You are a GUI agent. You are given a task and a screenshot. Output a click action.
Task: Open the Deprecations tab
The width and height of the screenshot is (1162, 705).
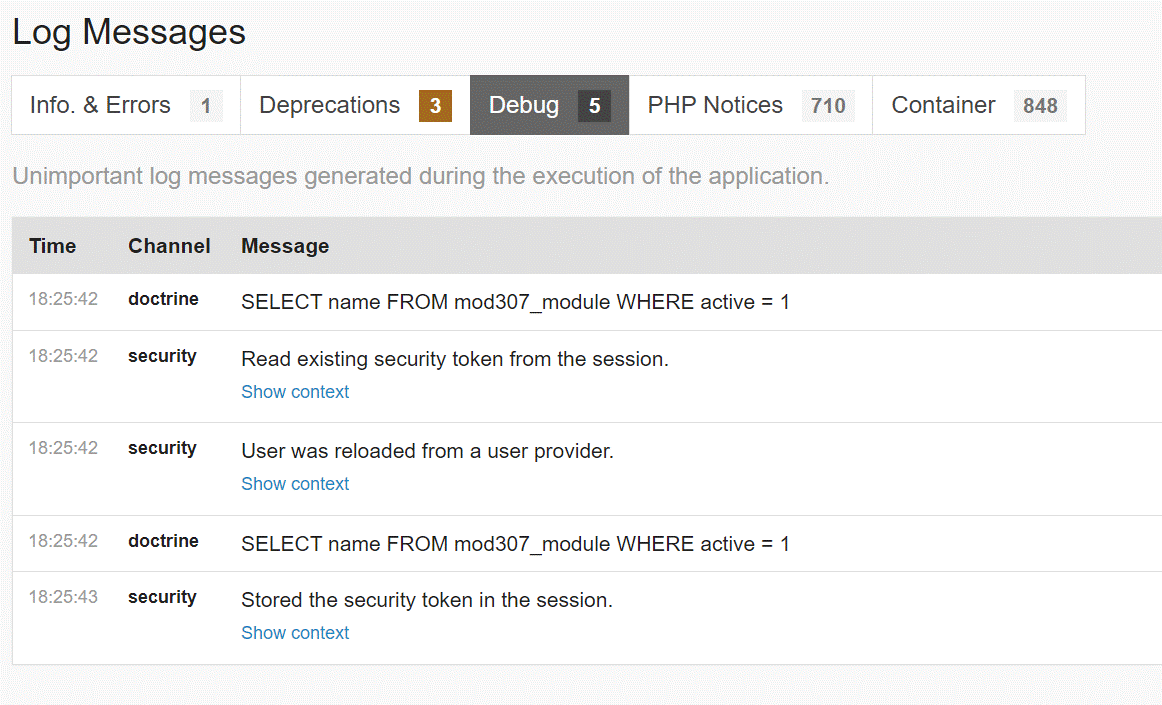click(330, 105)
